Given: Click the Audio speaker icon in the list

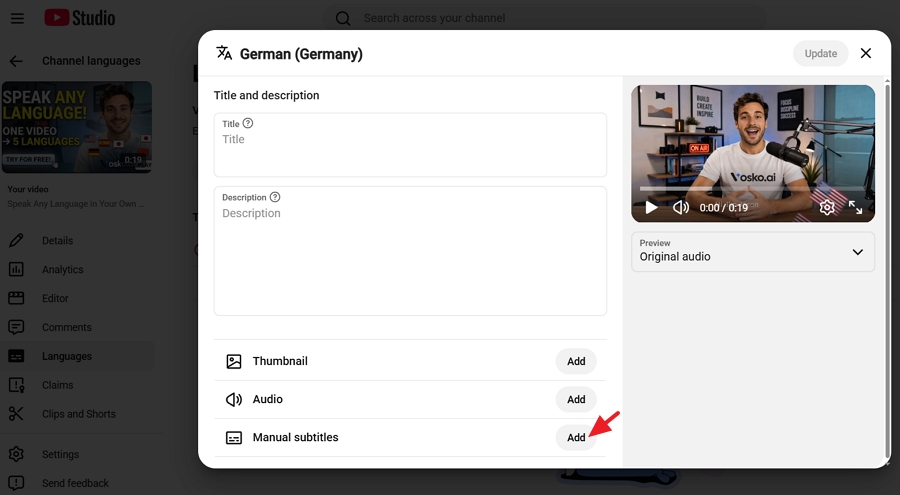Looking at the screenshot, I should [234, 400].
